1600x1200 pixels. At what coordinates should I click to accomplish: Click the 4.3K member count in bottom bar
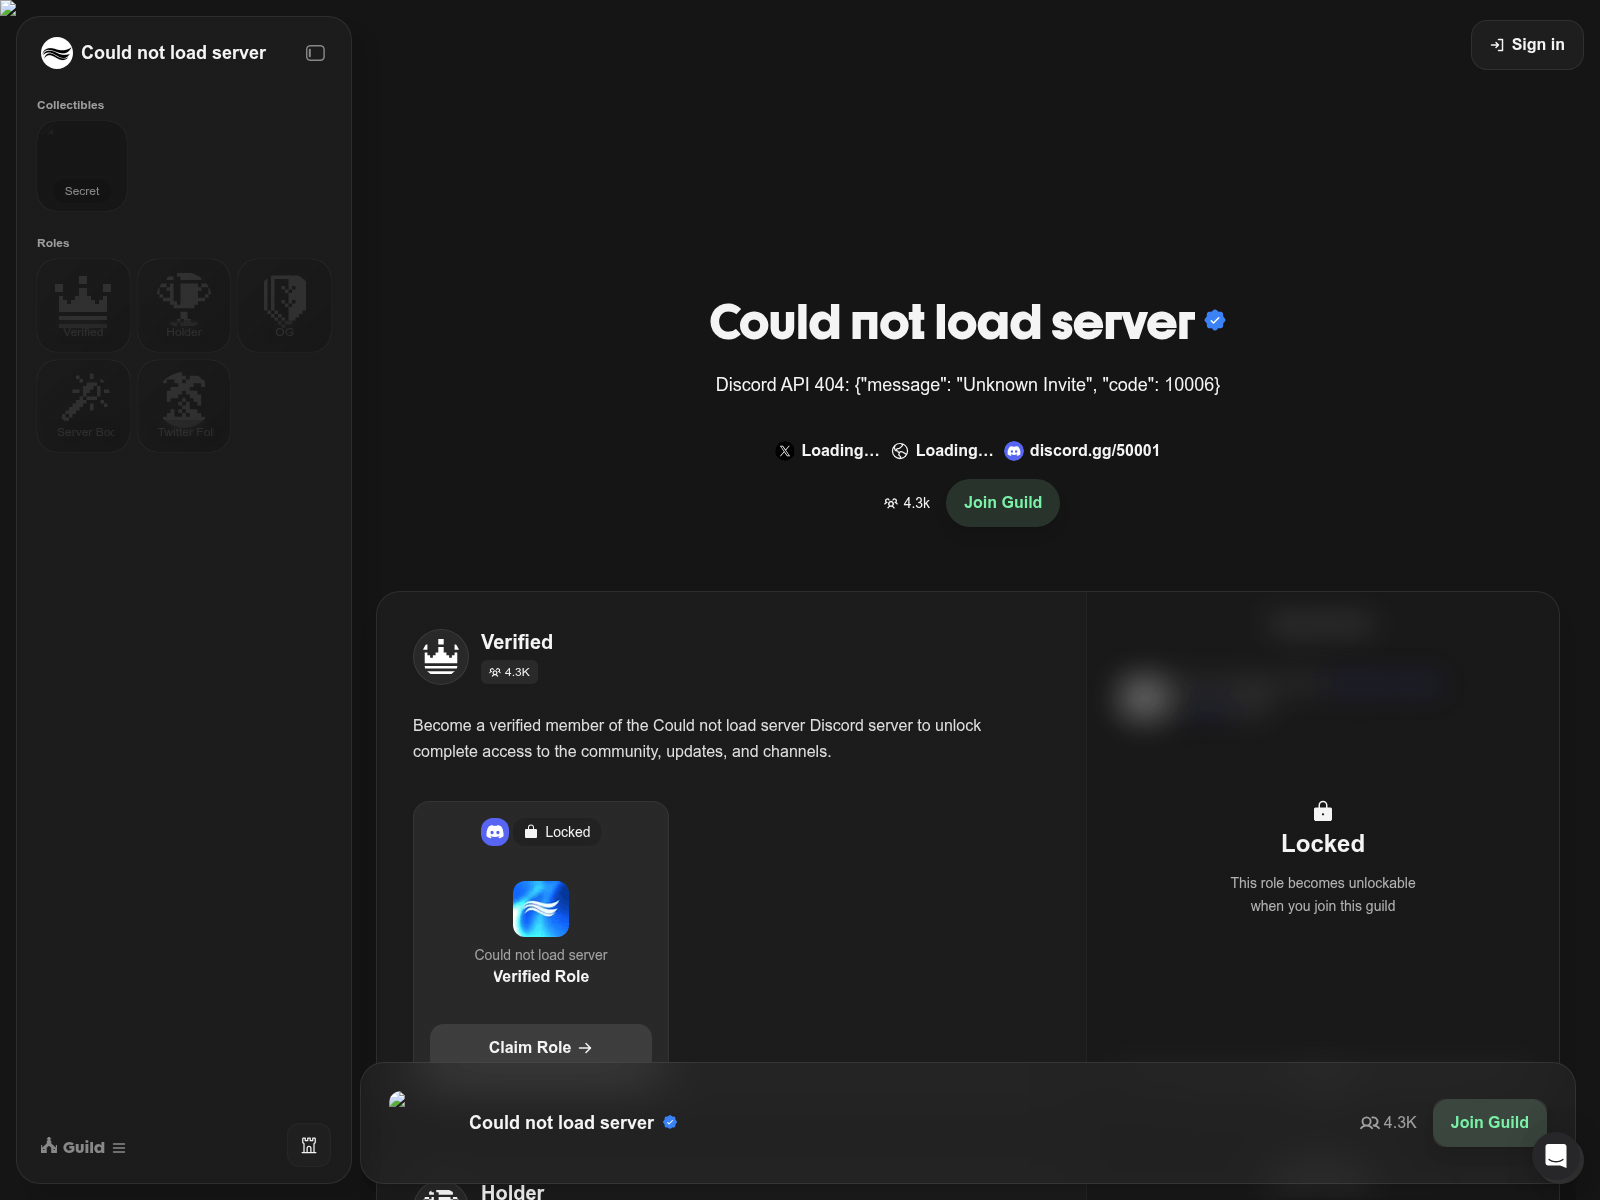coord(1388,1123)
